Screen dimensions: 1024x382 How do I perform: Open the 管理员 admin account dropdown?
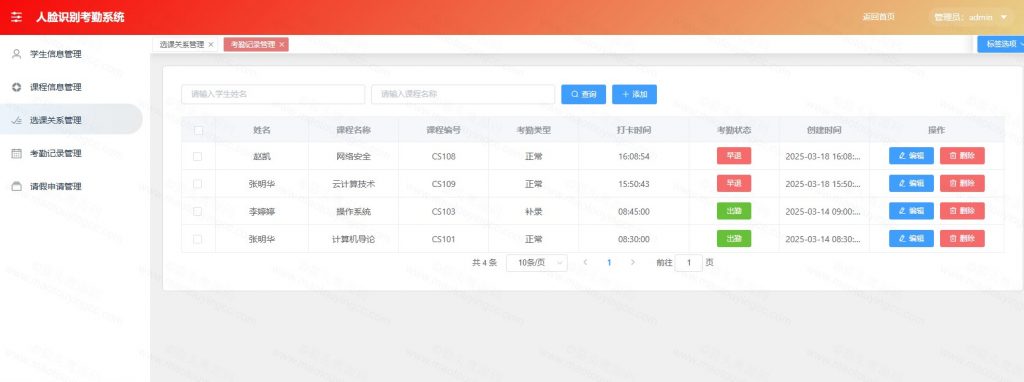click(x=970, y=18)
